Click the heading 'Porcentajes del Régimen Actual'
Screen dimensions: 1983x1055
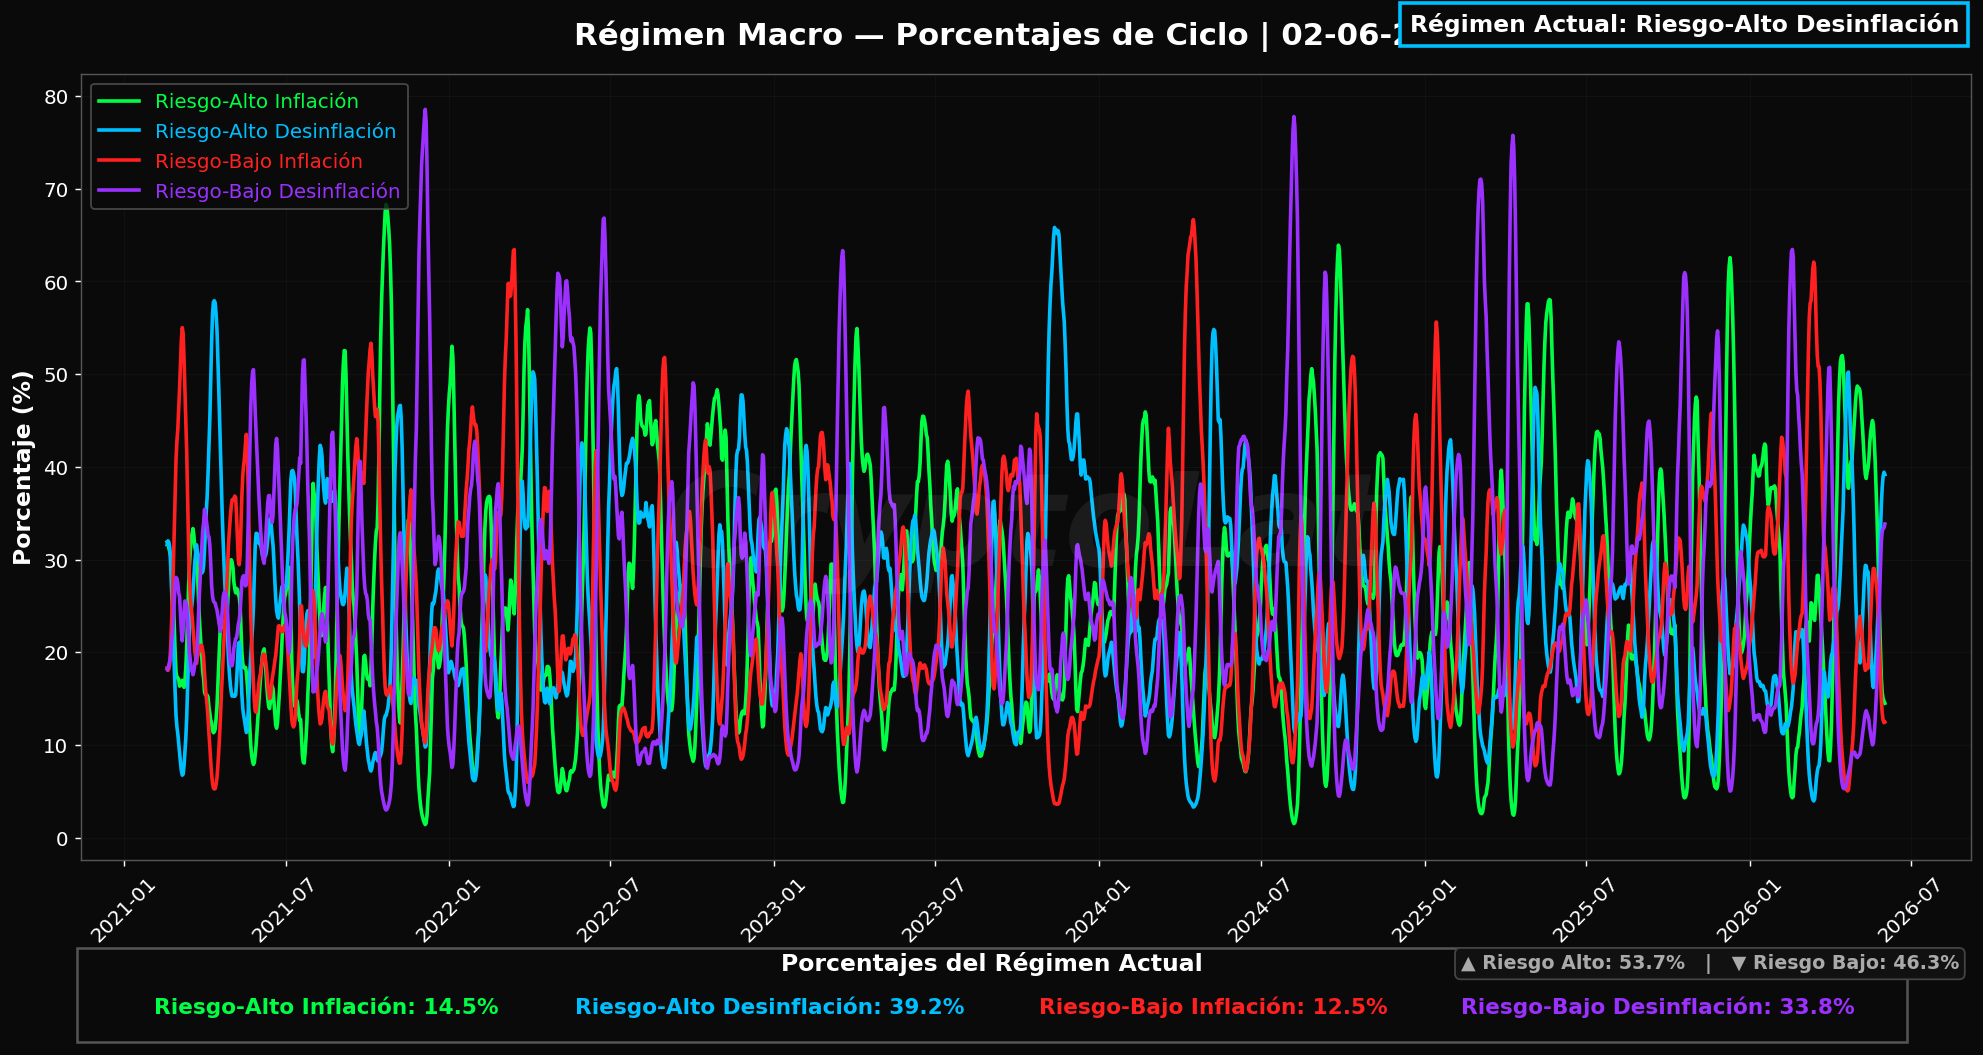coord(991,964)
